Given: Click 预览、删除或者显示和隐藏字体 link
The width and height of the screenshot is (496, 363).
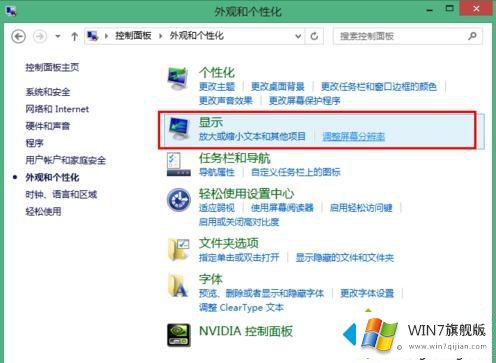Looking at the screenshot, I should pyautogui.click(x=261, y=293).
